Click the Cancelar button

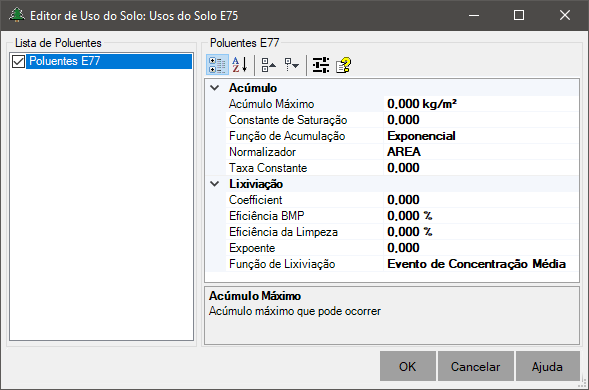[x=476, y=366]
